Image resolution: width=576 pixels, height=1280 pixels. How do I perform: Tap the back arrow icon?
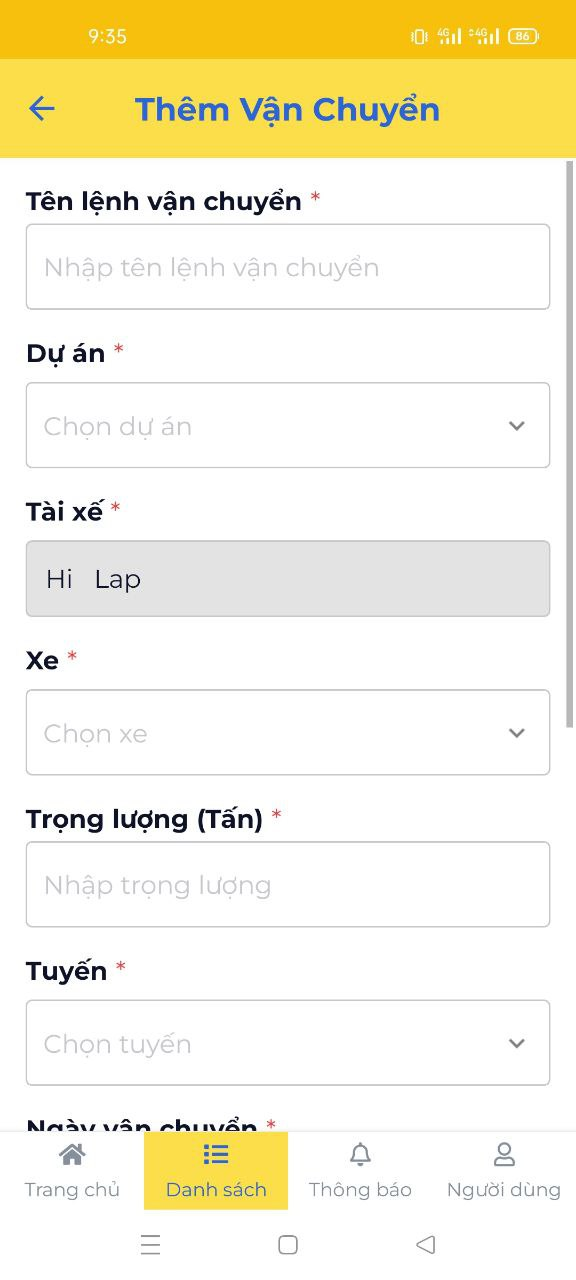41,109
